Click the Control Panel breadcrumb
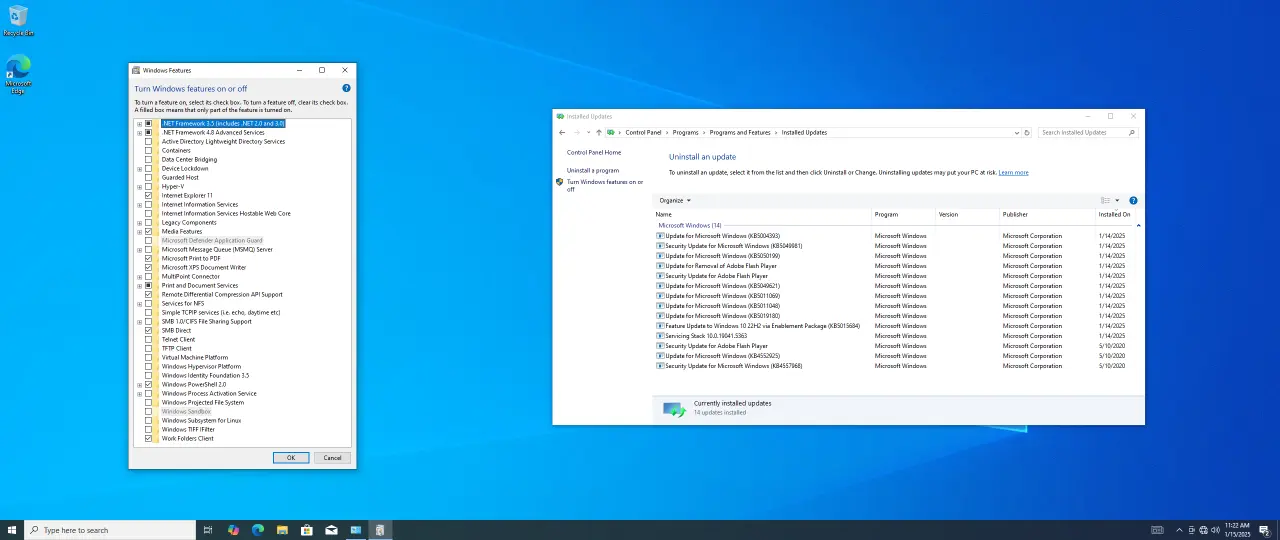Screen dimensions: 1280x540 644,132
